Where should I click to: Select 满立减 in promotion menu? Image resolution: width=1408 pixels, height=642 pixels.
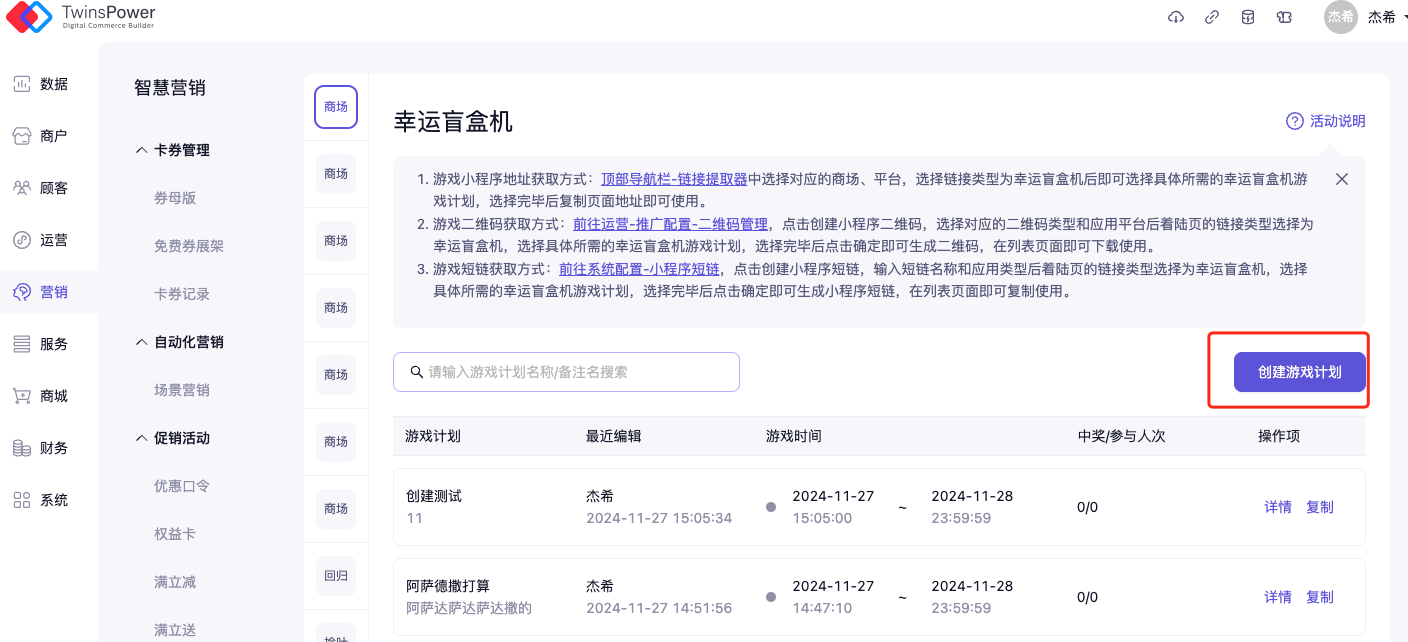[x=175, y=582]
